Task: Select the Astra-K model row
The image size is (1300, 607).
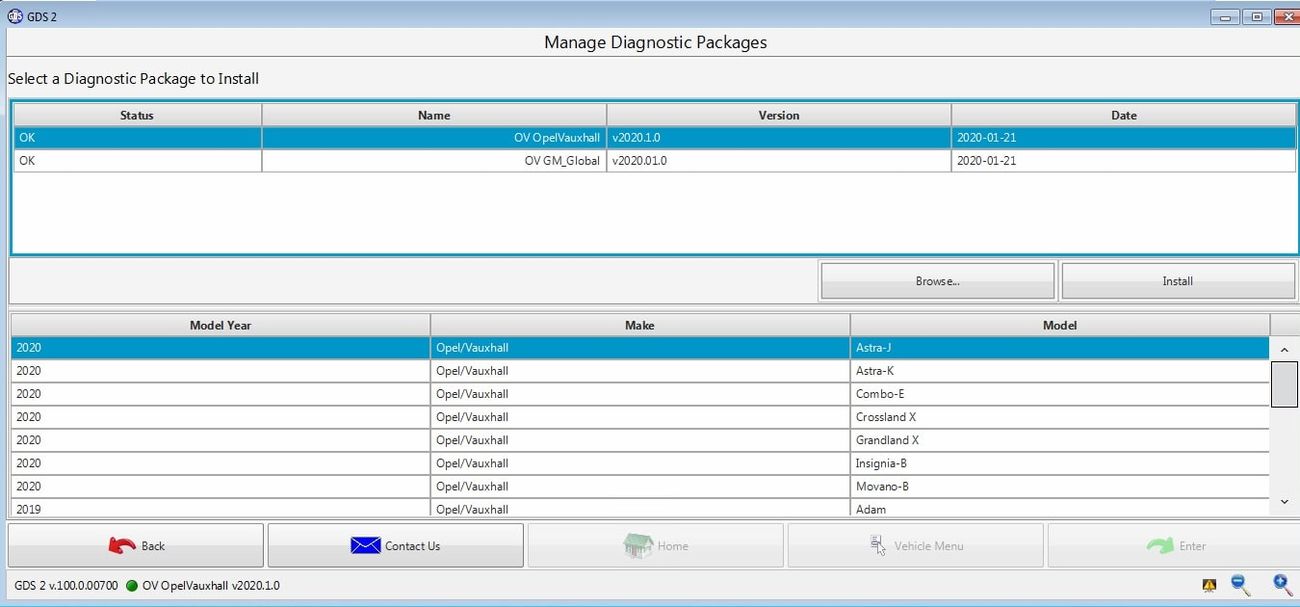Action: coord(640,371)
